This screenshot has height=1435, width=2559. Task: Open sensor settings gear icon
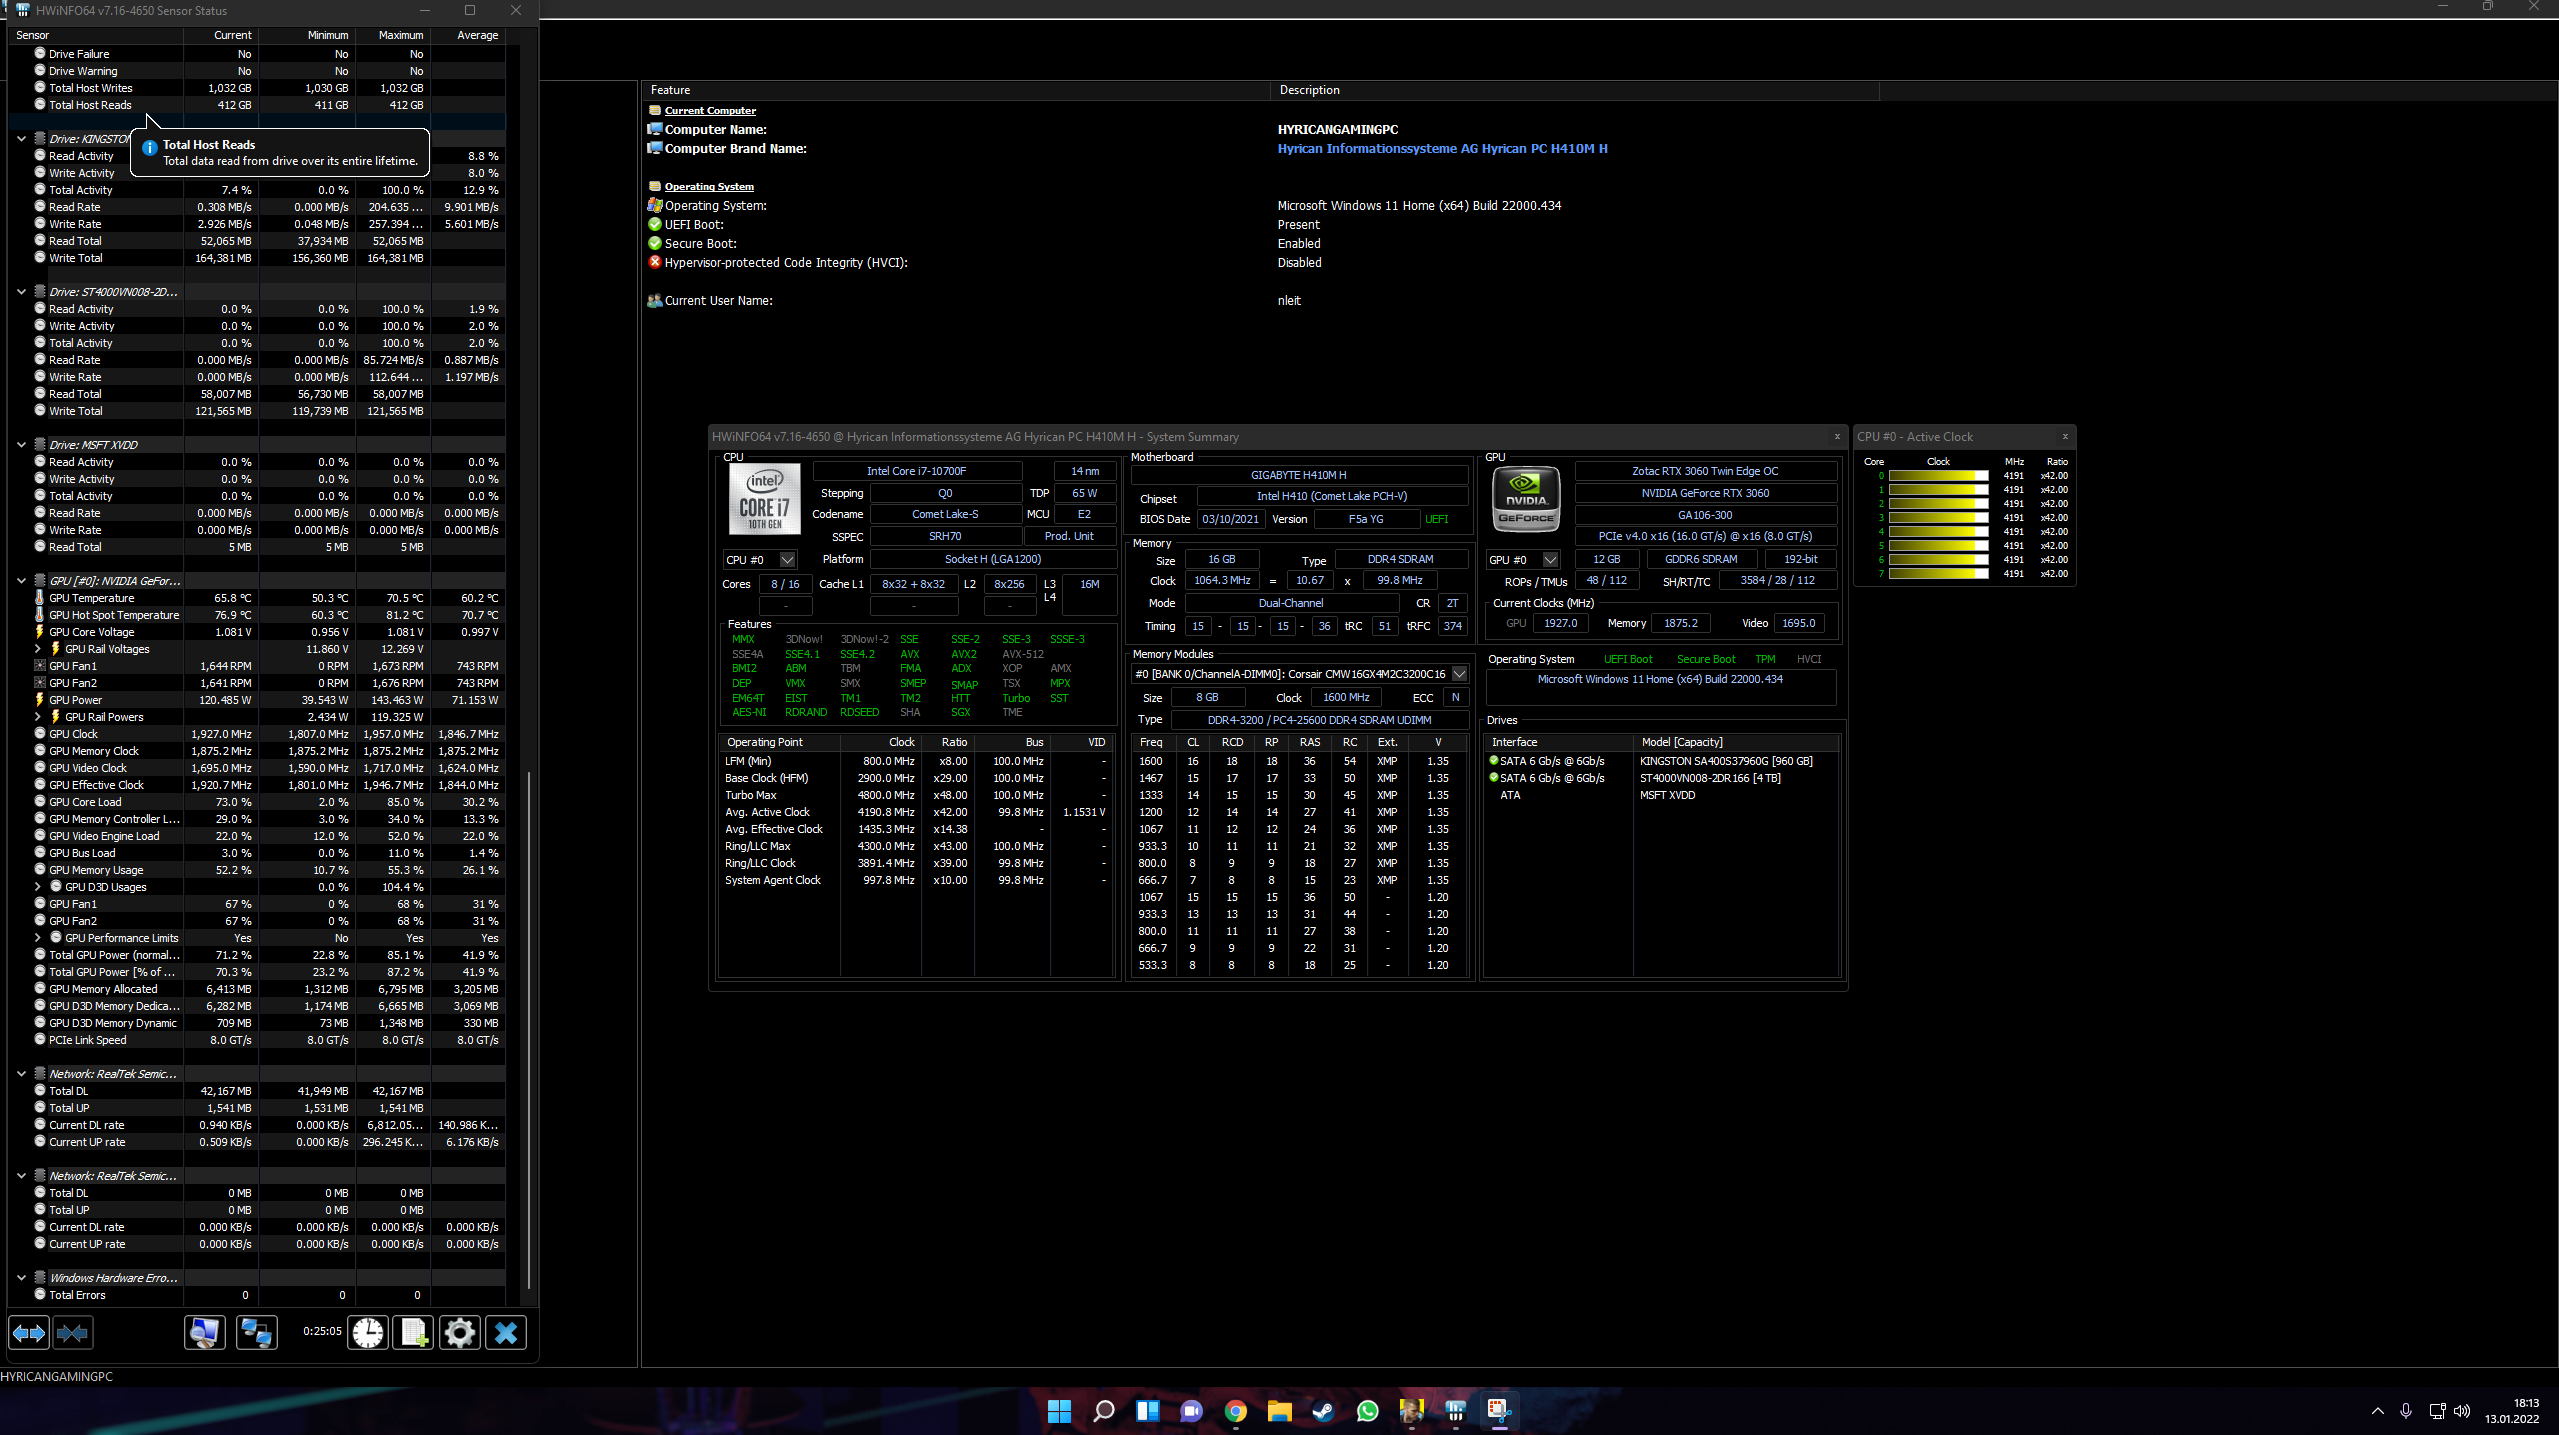click(460, 1333)
